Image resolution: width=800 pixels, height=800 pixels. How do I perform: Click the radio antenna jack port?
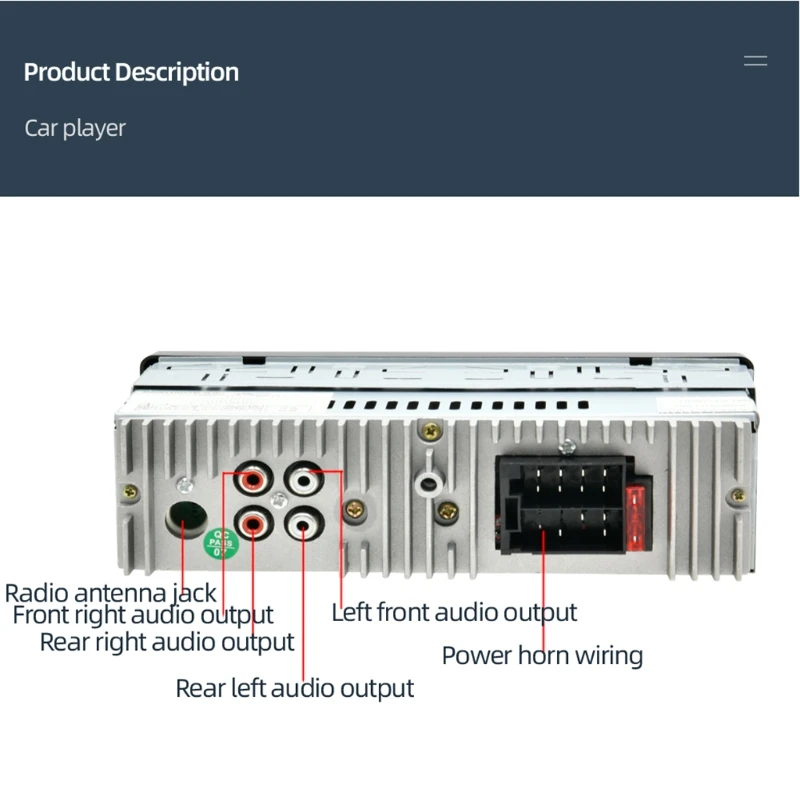(186, 519)
